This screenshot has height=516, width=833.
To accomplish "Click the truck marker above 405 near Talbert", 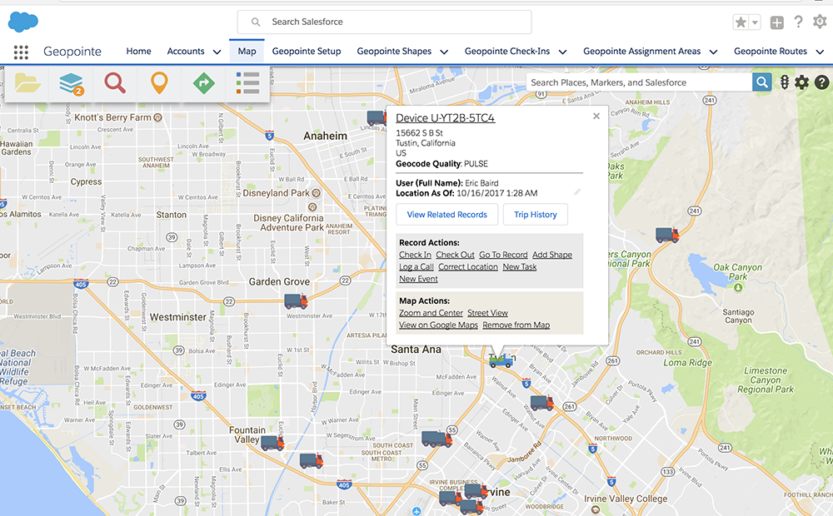I will [x=311, y=460].
